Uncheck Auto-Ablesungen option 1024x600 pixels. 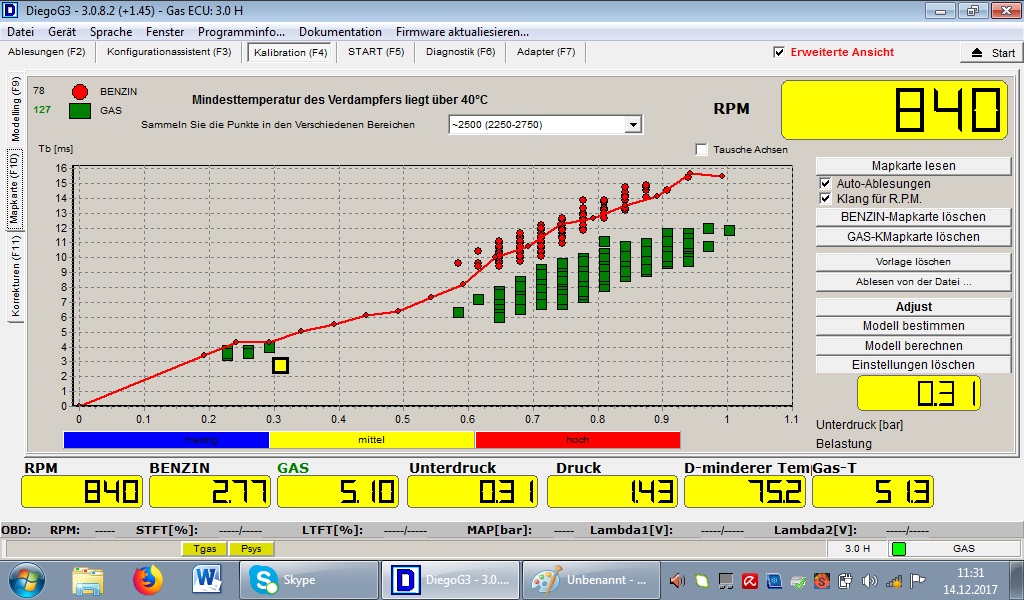(x=825, y=184)
